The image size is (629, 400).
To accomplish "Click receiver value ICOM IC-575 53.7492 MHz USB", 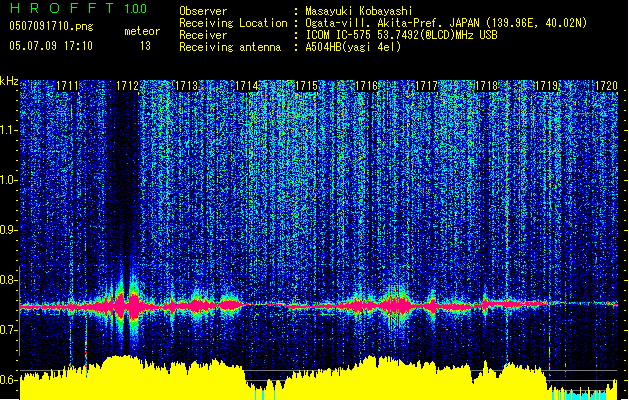I will [402, 35].
